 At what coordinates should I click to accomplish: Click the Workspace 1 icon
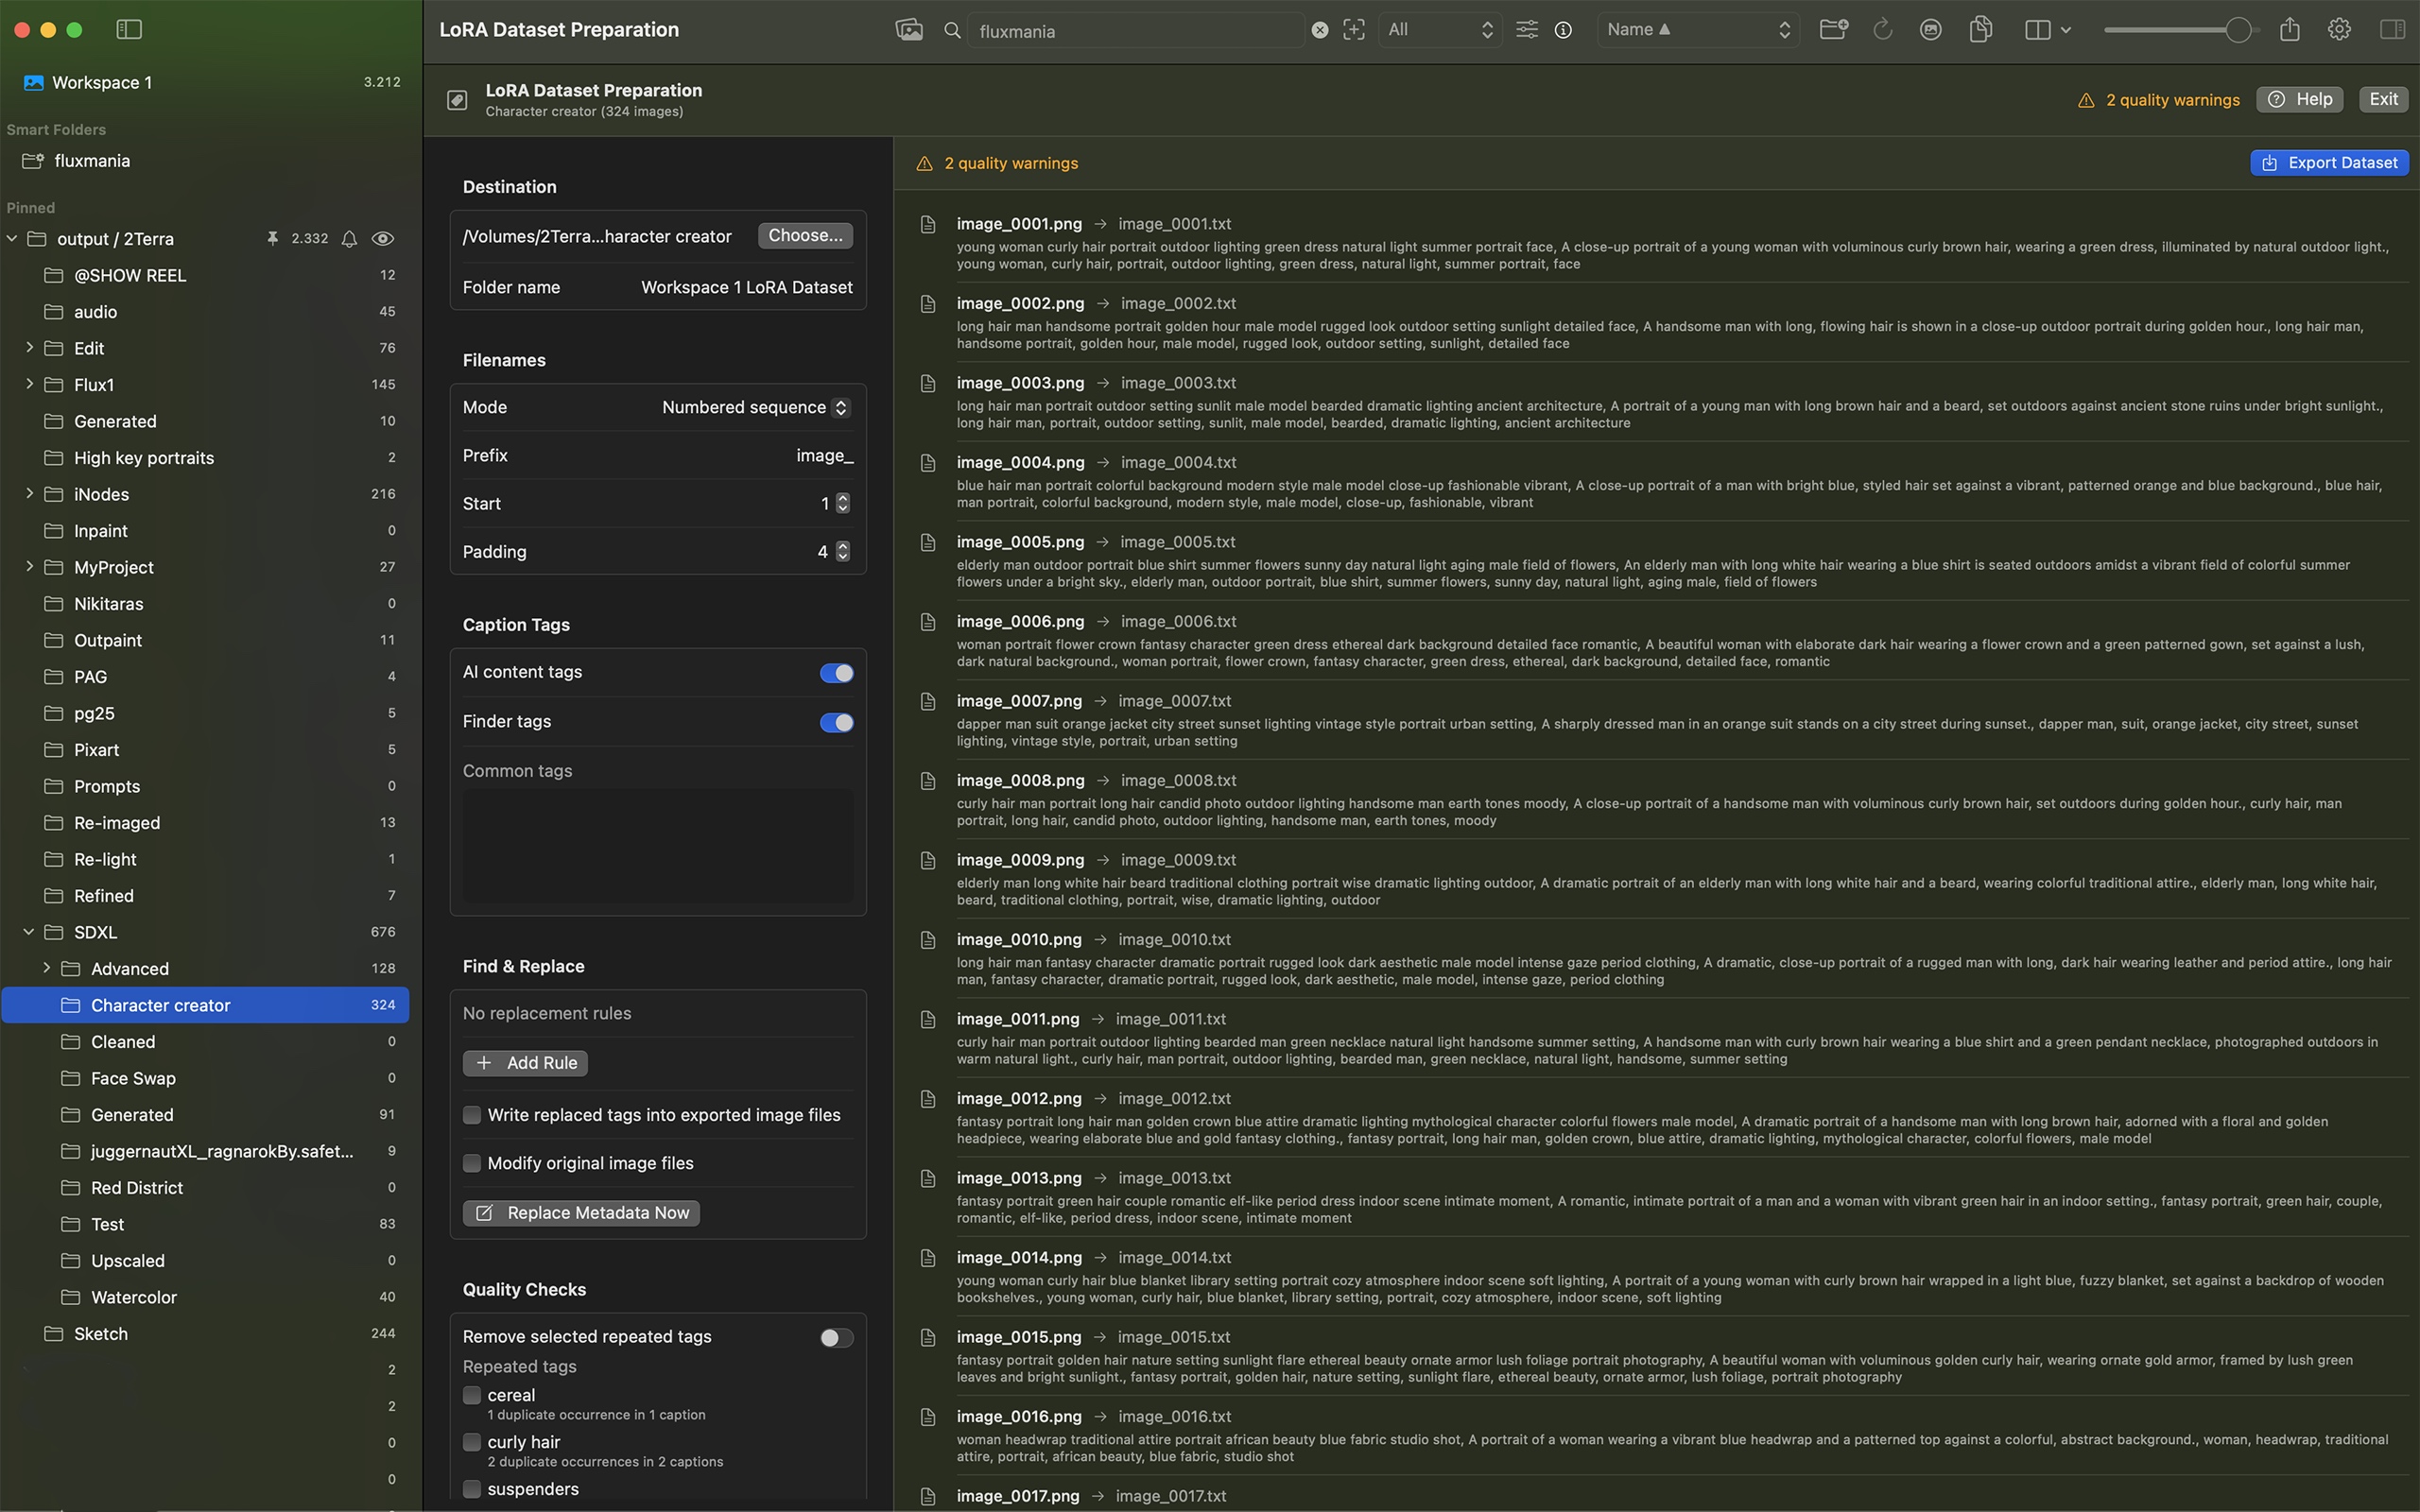(33, 83)
